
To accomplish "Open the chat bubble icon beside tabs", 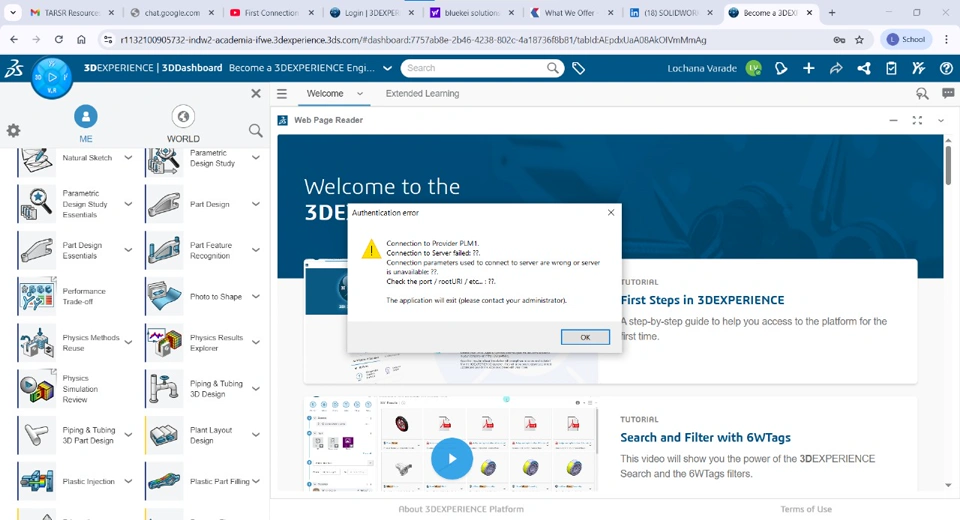I will 948,93.
